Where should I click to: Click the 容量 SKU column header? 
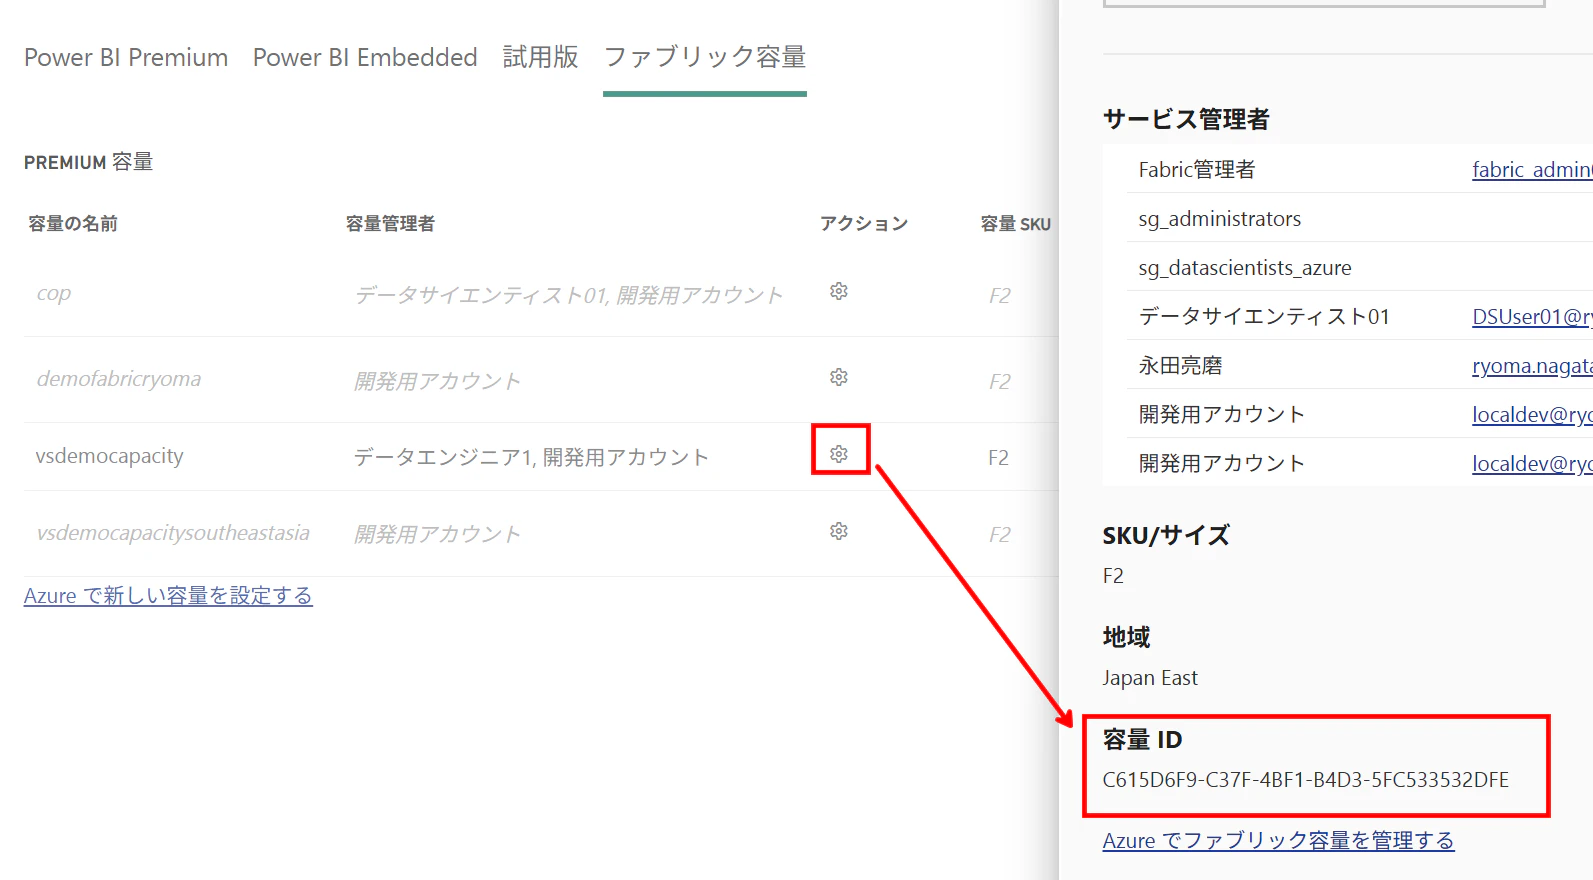pos(1016,224)
